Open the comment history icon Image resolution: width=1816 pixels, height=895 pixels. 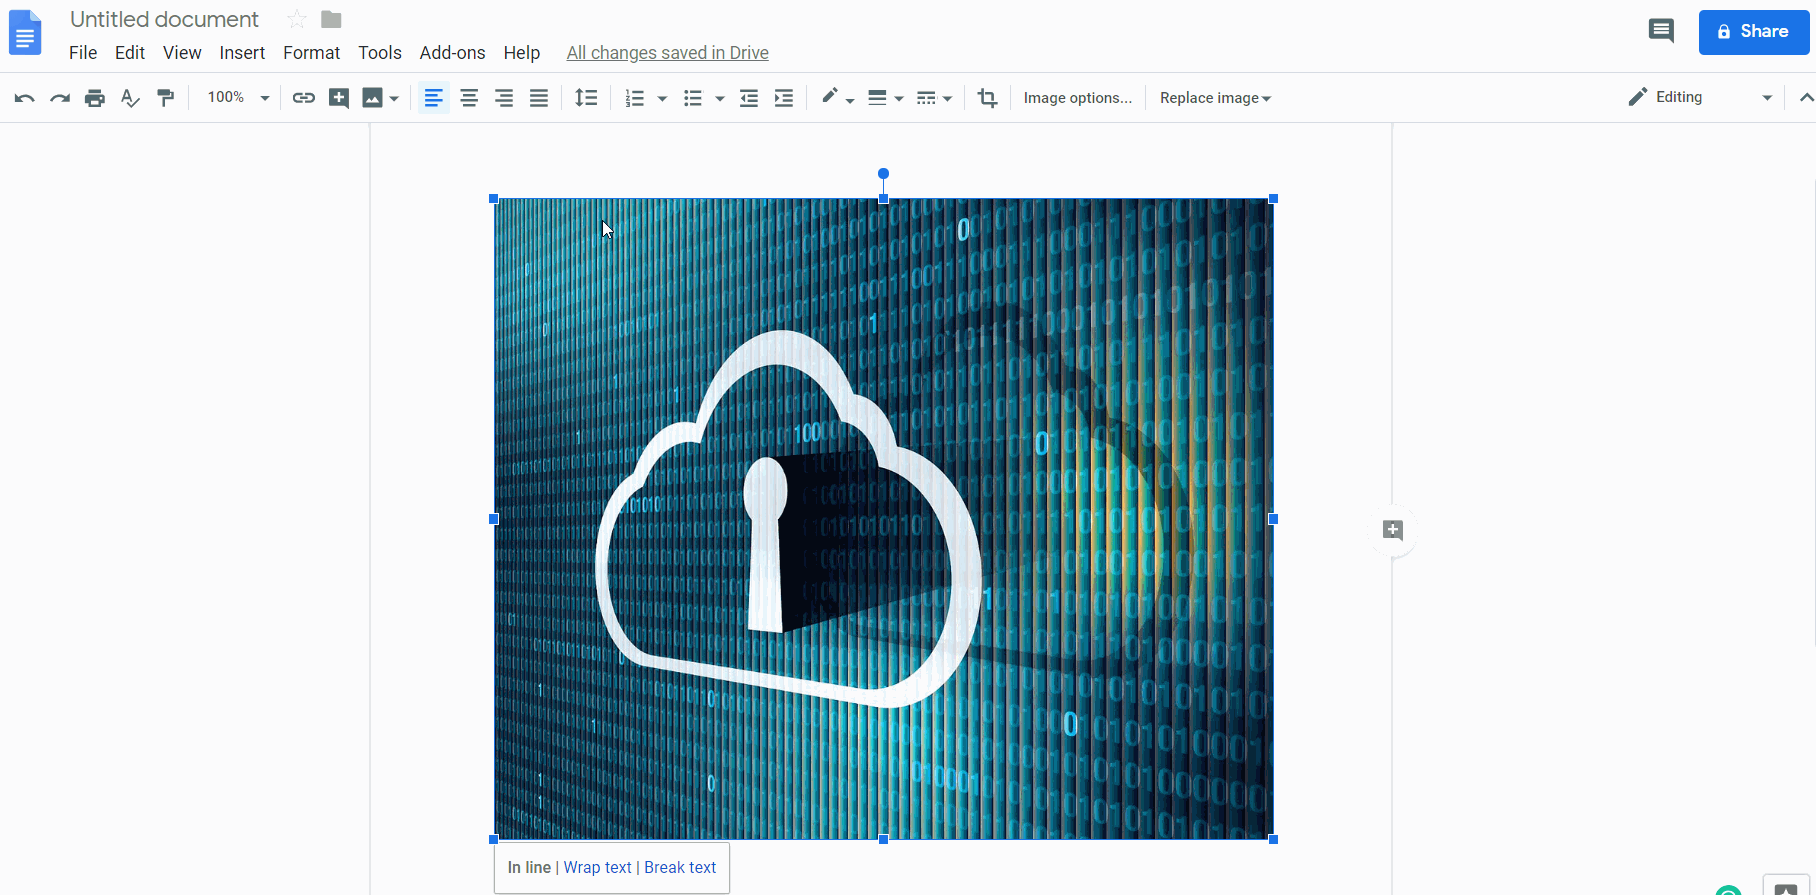1661,32
